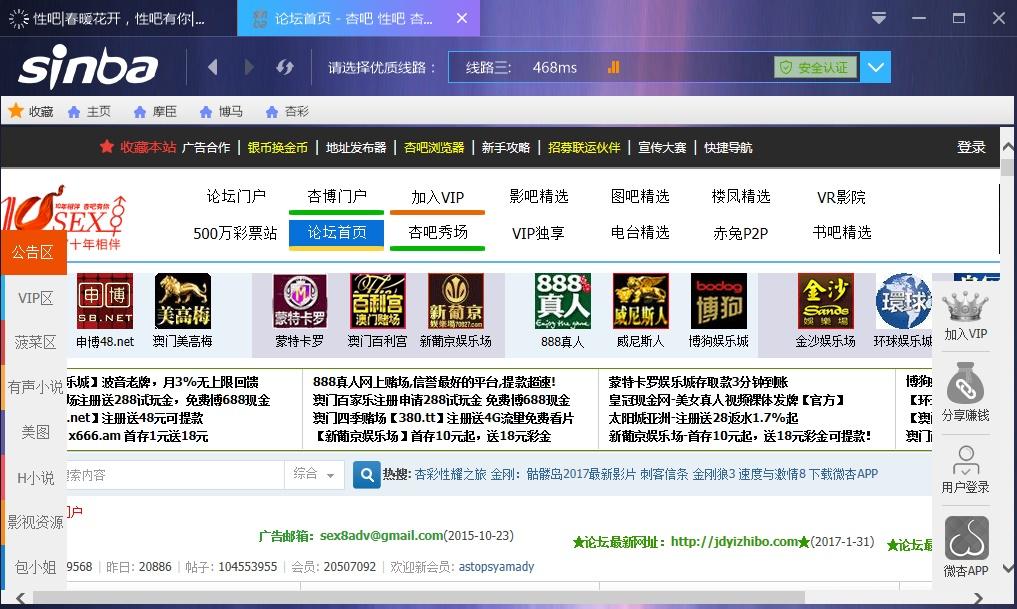
Task: Open the browser menu dropdown triangle in the title bar
Action: tap(879, 18)
